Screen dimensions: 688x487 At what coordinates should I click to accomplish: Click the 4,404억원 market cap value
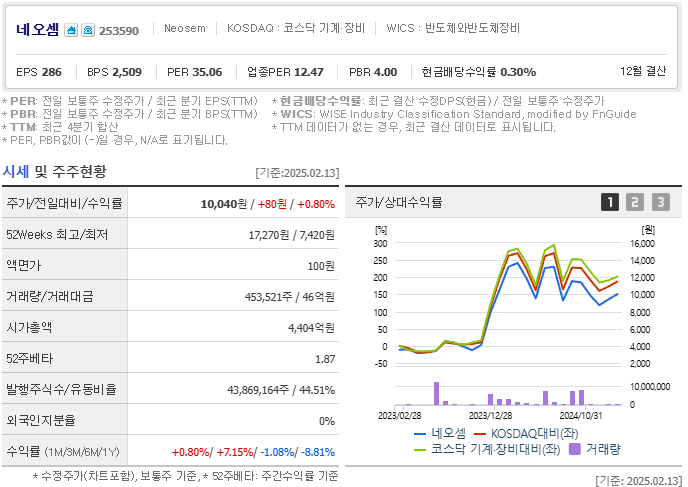(x=311, y=328)
